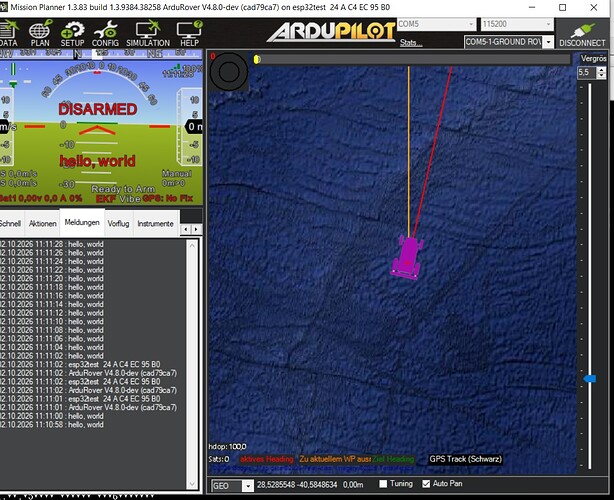Click the DISARMED text on HUD
The width and height of the screenshot is (614, 500).
pos(98,109)
